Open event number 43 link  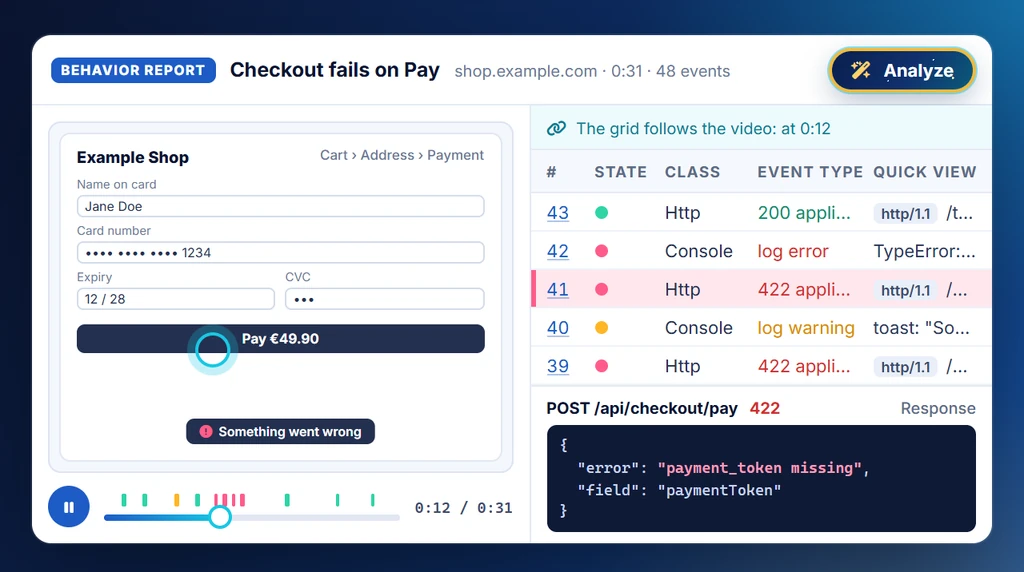558,213
